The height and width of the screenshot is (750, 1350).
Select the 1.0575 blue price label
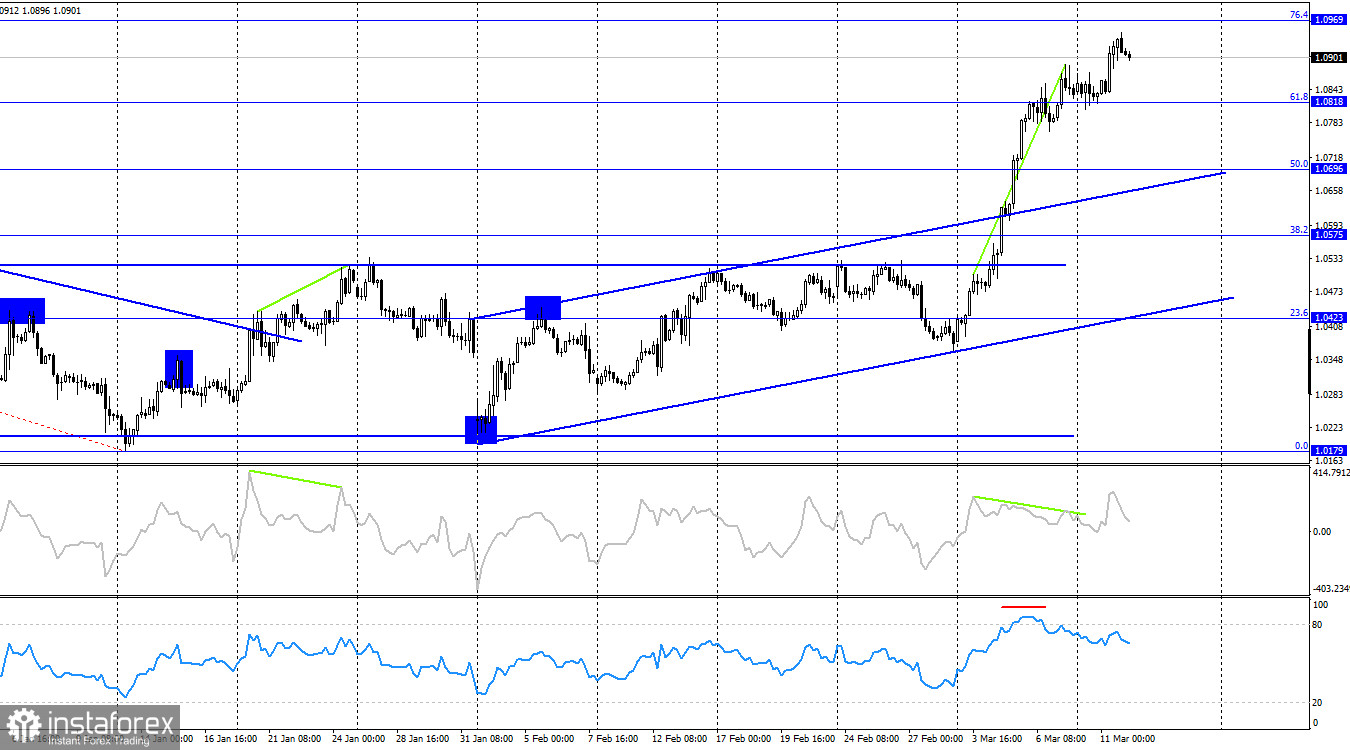click(1328, 235)
